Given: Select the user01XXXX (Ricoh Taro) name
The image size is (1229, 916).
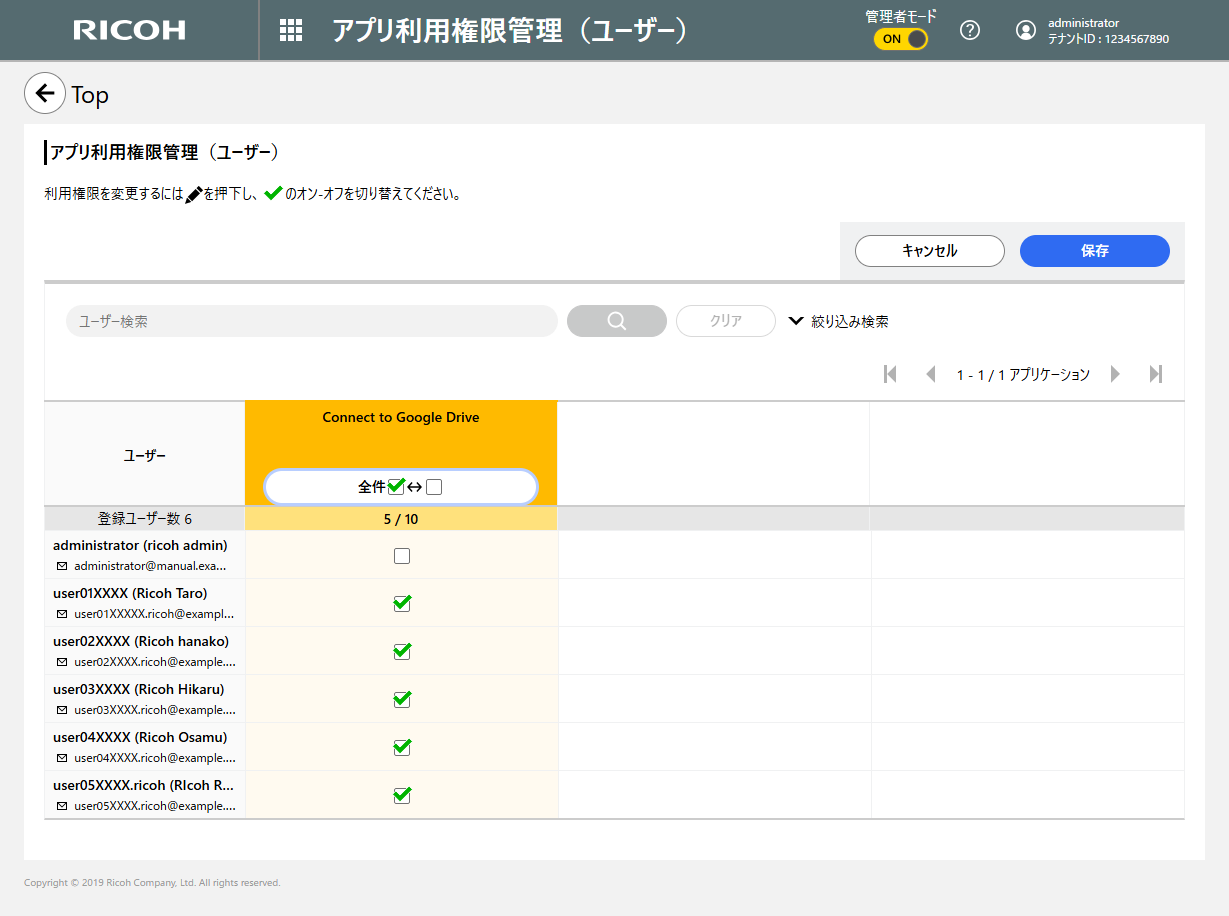Looking at the screenshot, I should tap(130, 593).
